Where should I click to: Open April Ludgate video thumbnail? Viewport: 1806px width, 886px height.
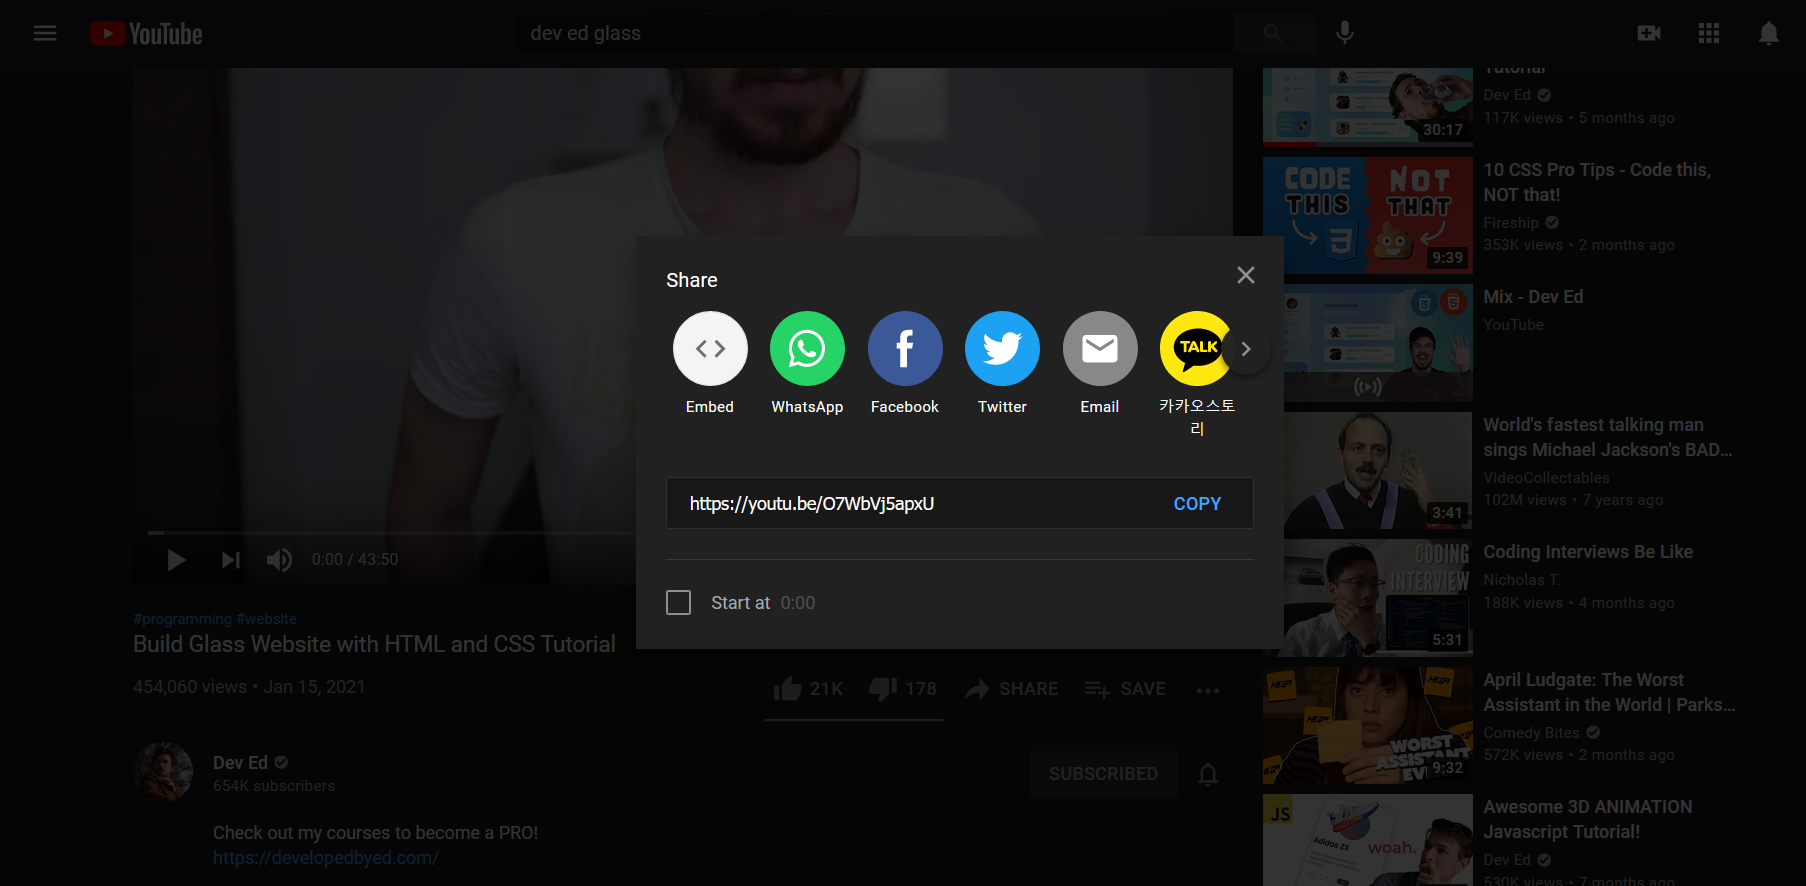[x=1368, y=726]
